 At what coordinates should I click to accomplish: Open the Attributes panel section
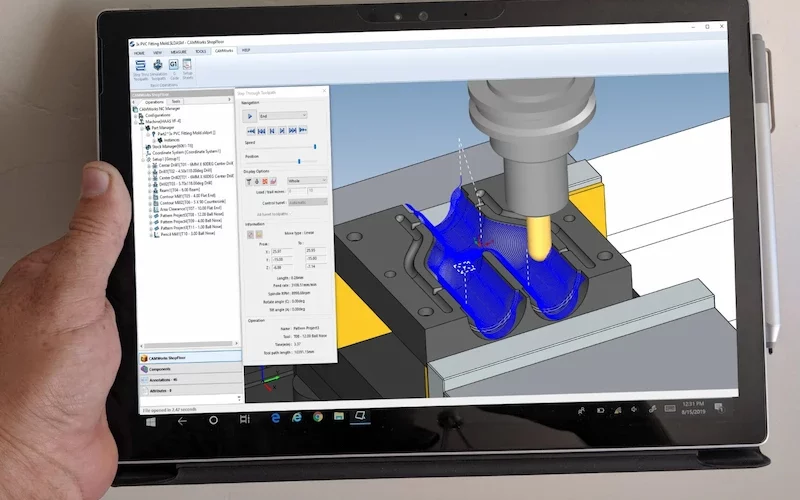pos(191,390)
